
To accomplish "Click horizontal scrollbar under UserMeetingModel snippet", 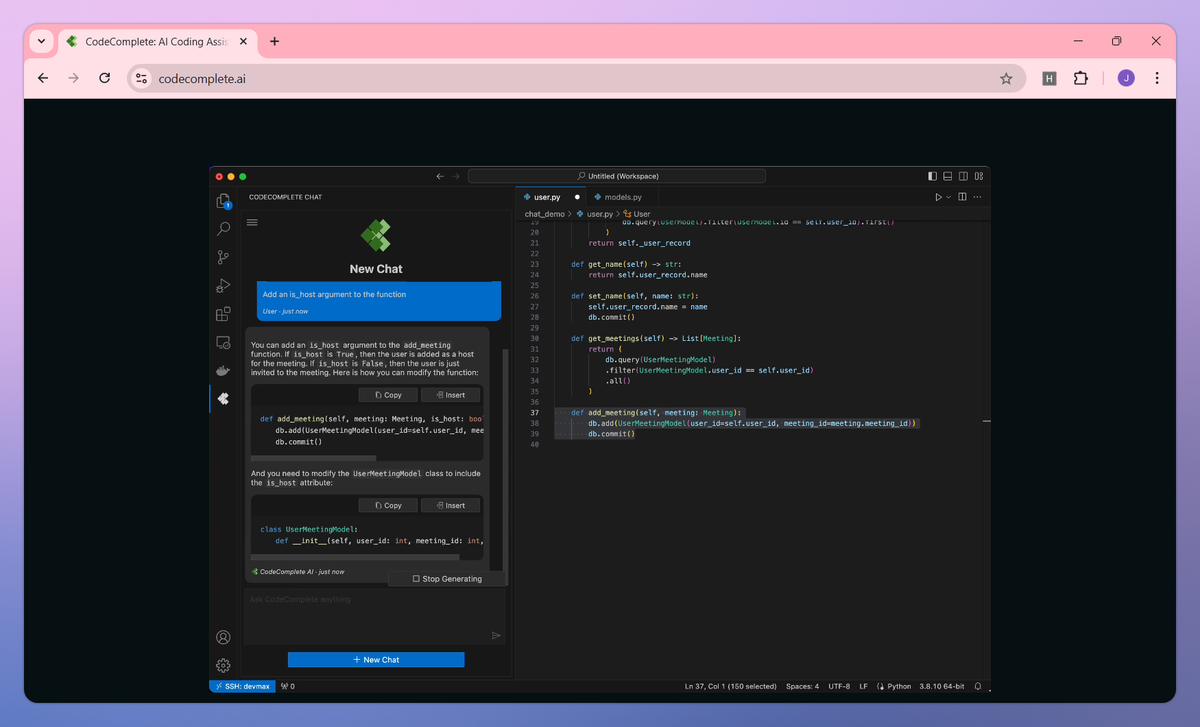I will coord(355,556).
